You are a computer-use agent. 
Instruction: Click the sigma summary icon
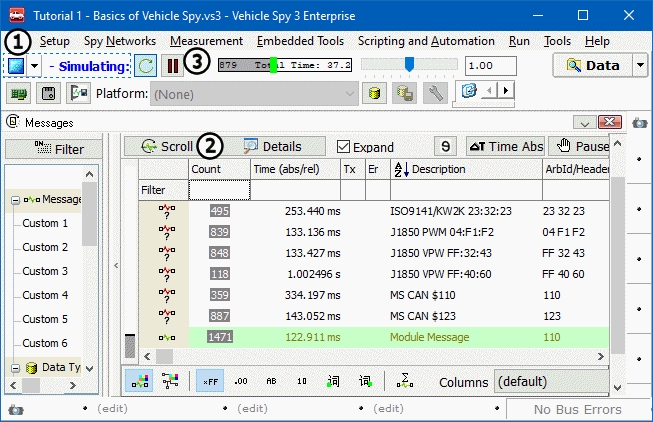click(x=405, y=381)
